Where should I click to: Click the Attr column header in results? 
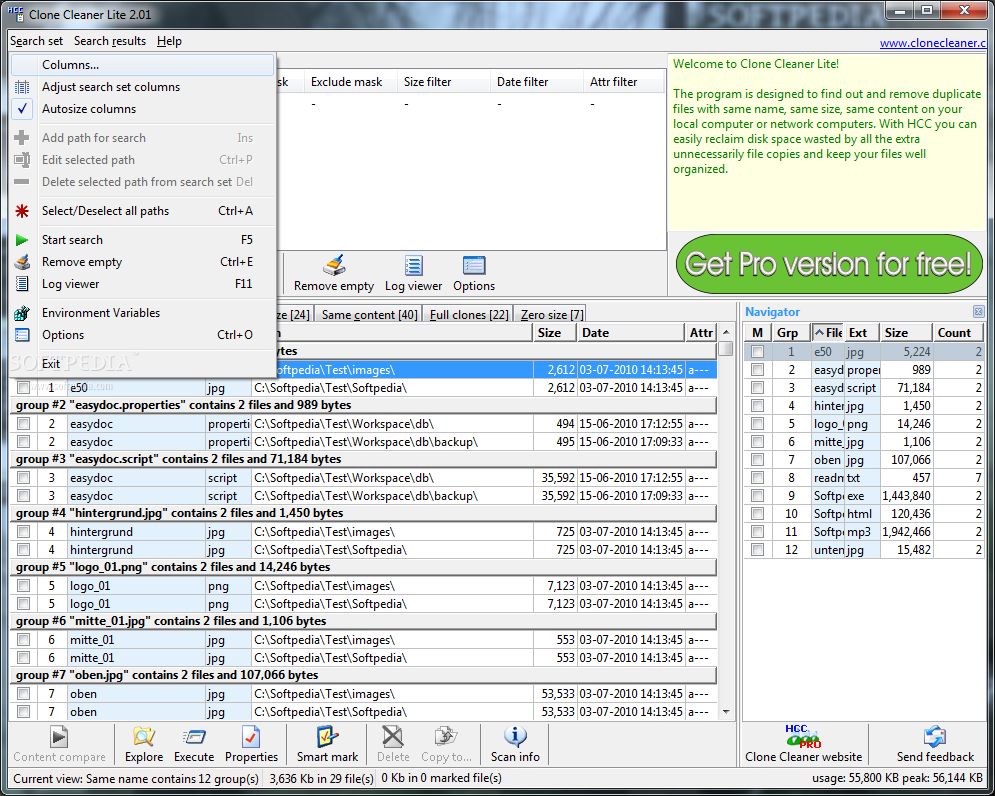pos(701,333)
